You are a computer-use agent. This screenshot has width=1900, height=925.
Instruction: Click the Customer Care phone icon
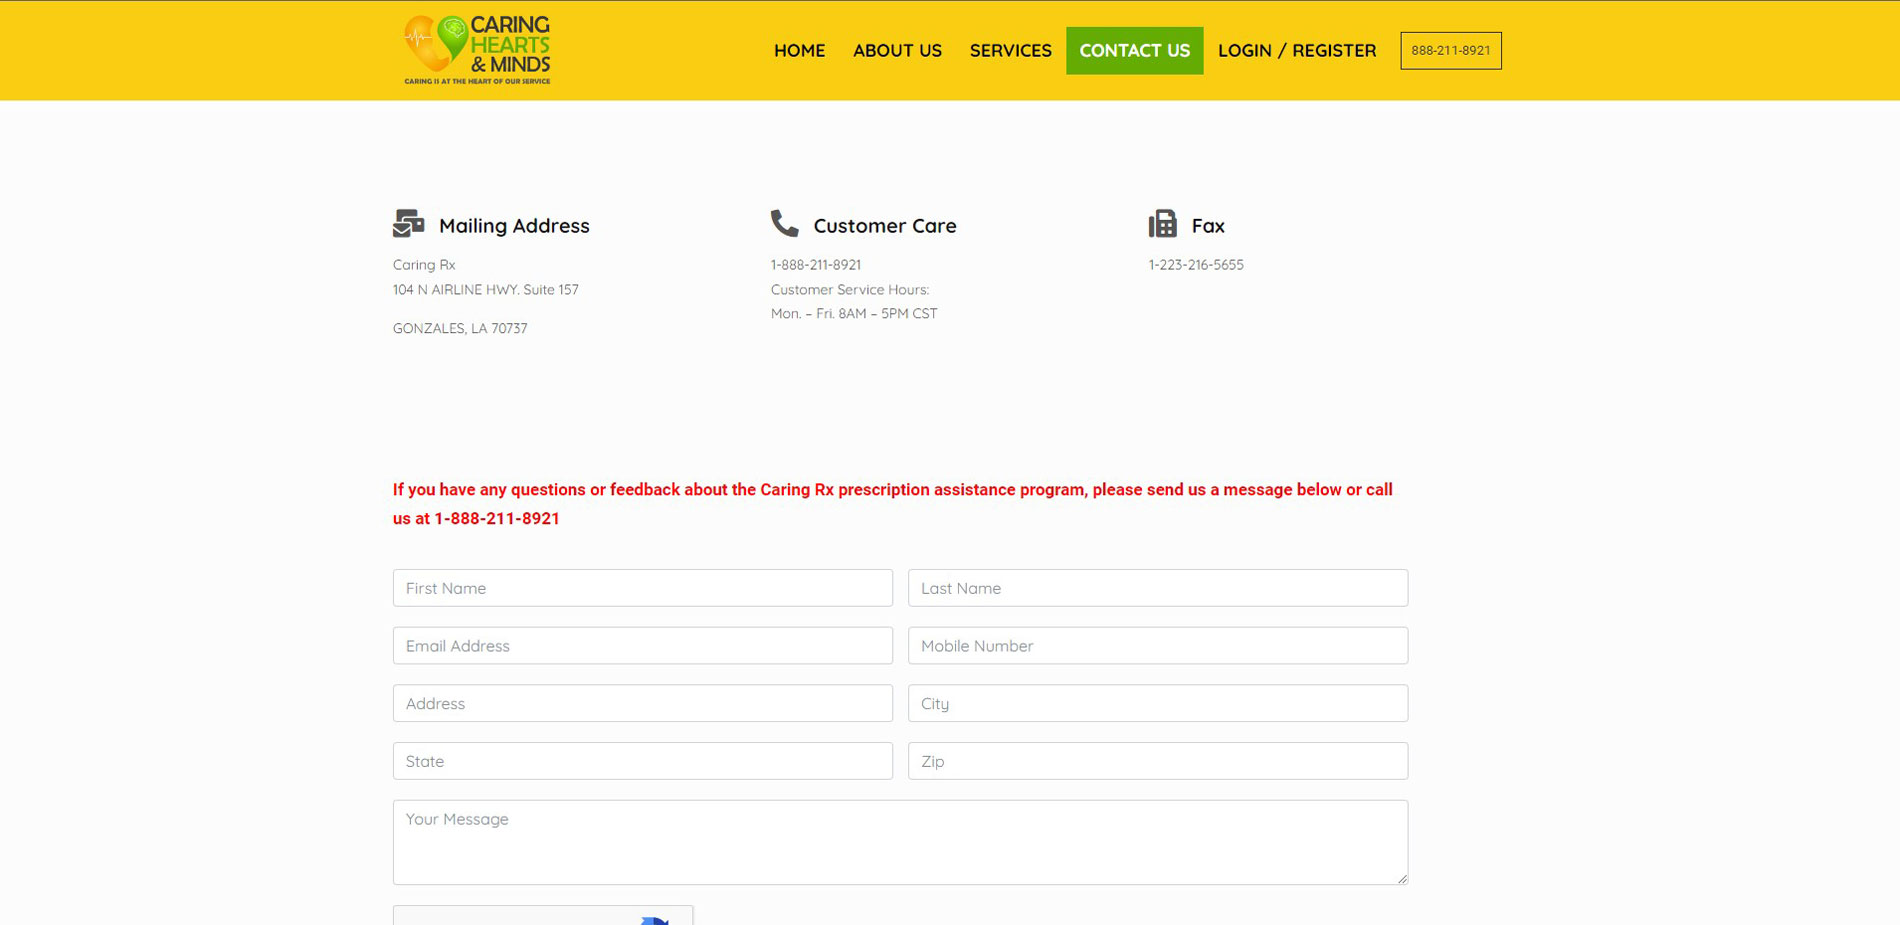click(785, 224)
